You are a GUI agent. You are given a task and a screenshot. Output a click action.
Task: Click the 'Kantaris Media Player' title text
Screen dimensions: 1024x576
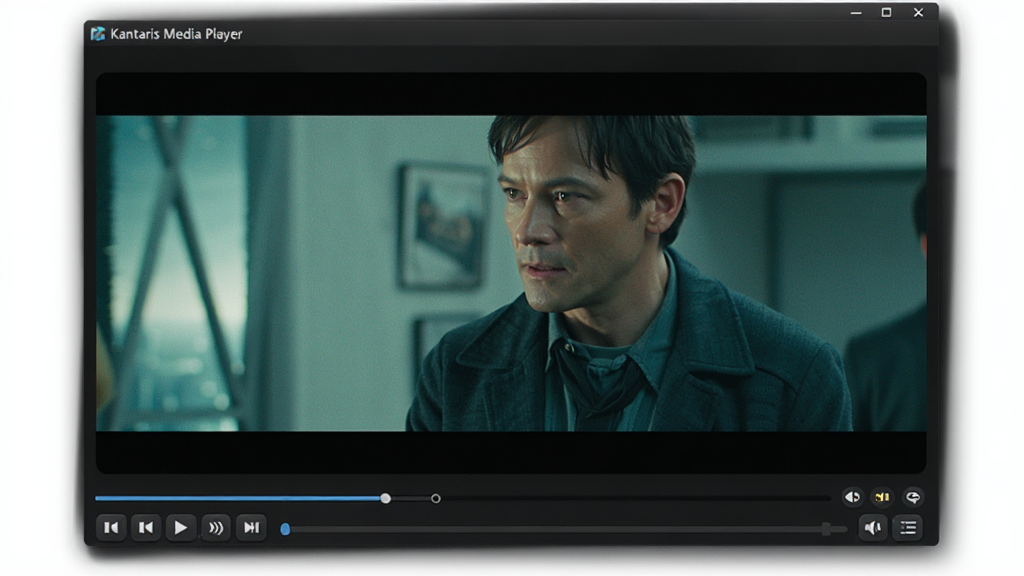click(x=176, y=34)
